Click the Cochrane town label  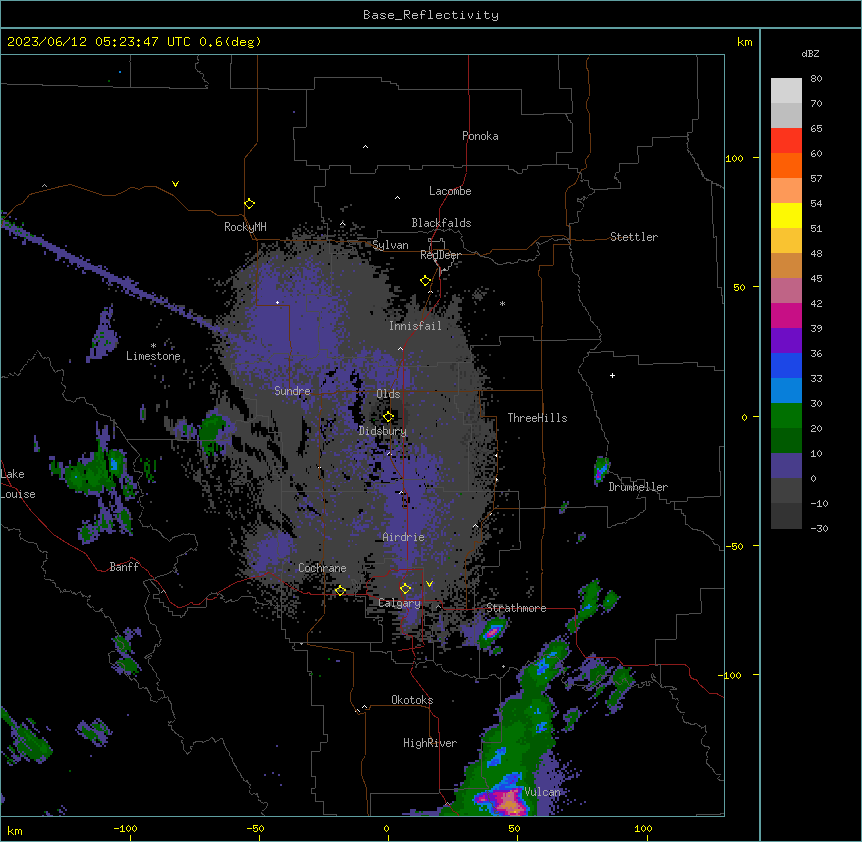point(322,568)
